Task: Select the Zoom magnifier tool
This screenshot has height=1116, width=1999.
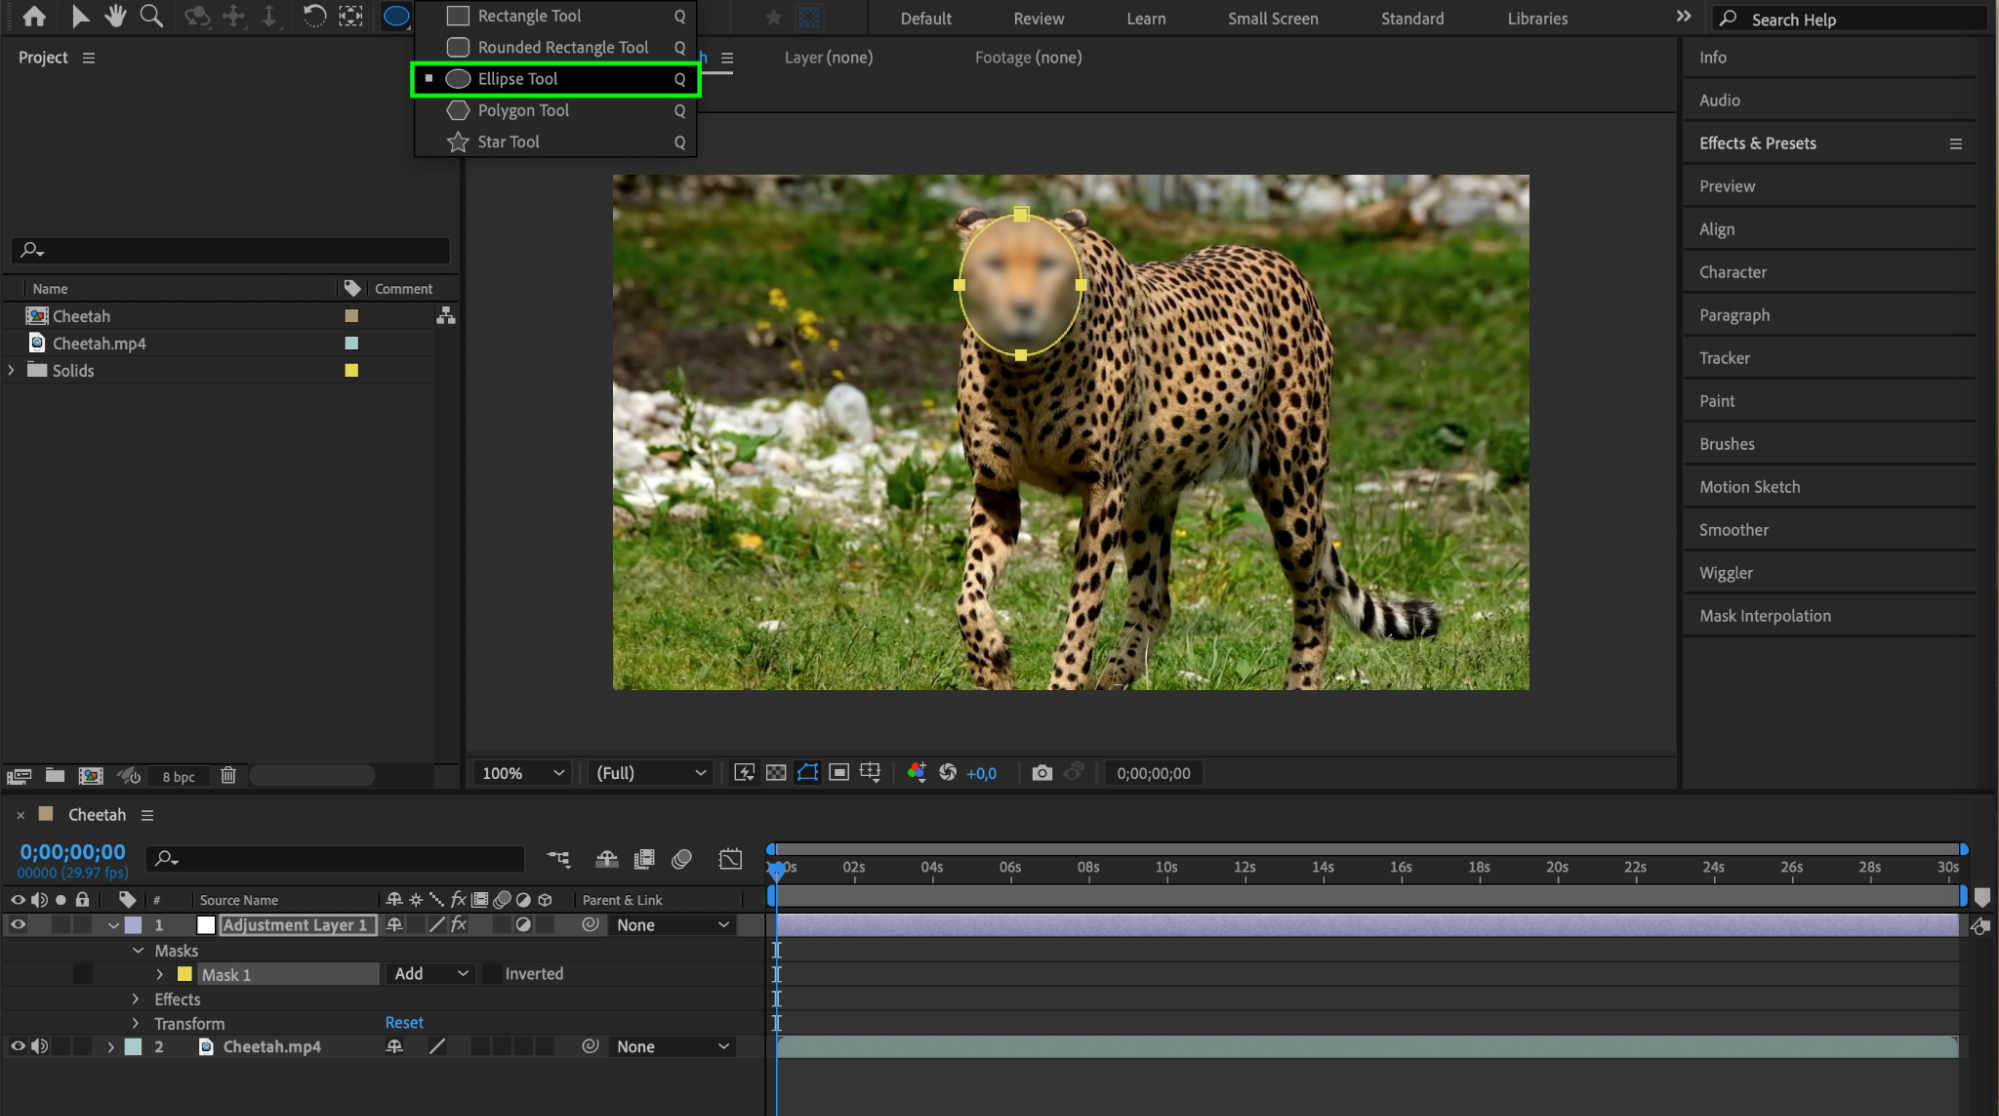Action: [151, 16]
